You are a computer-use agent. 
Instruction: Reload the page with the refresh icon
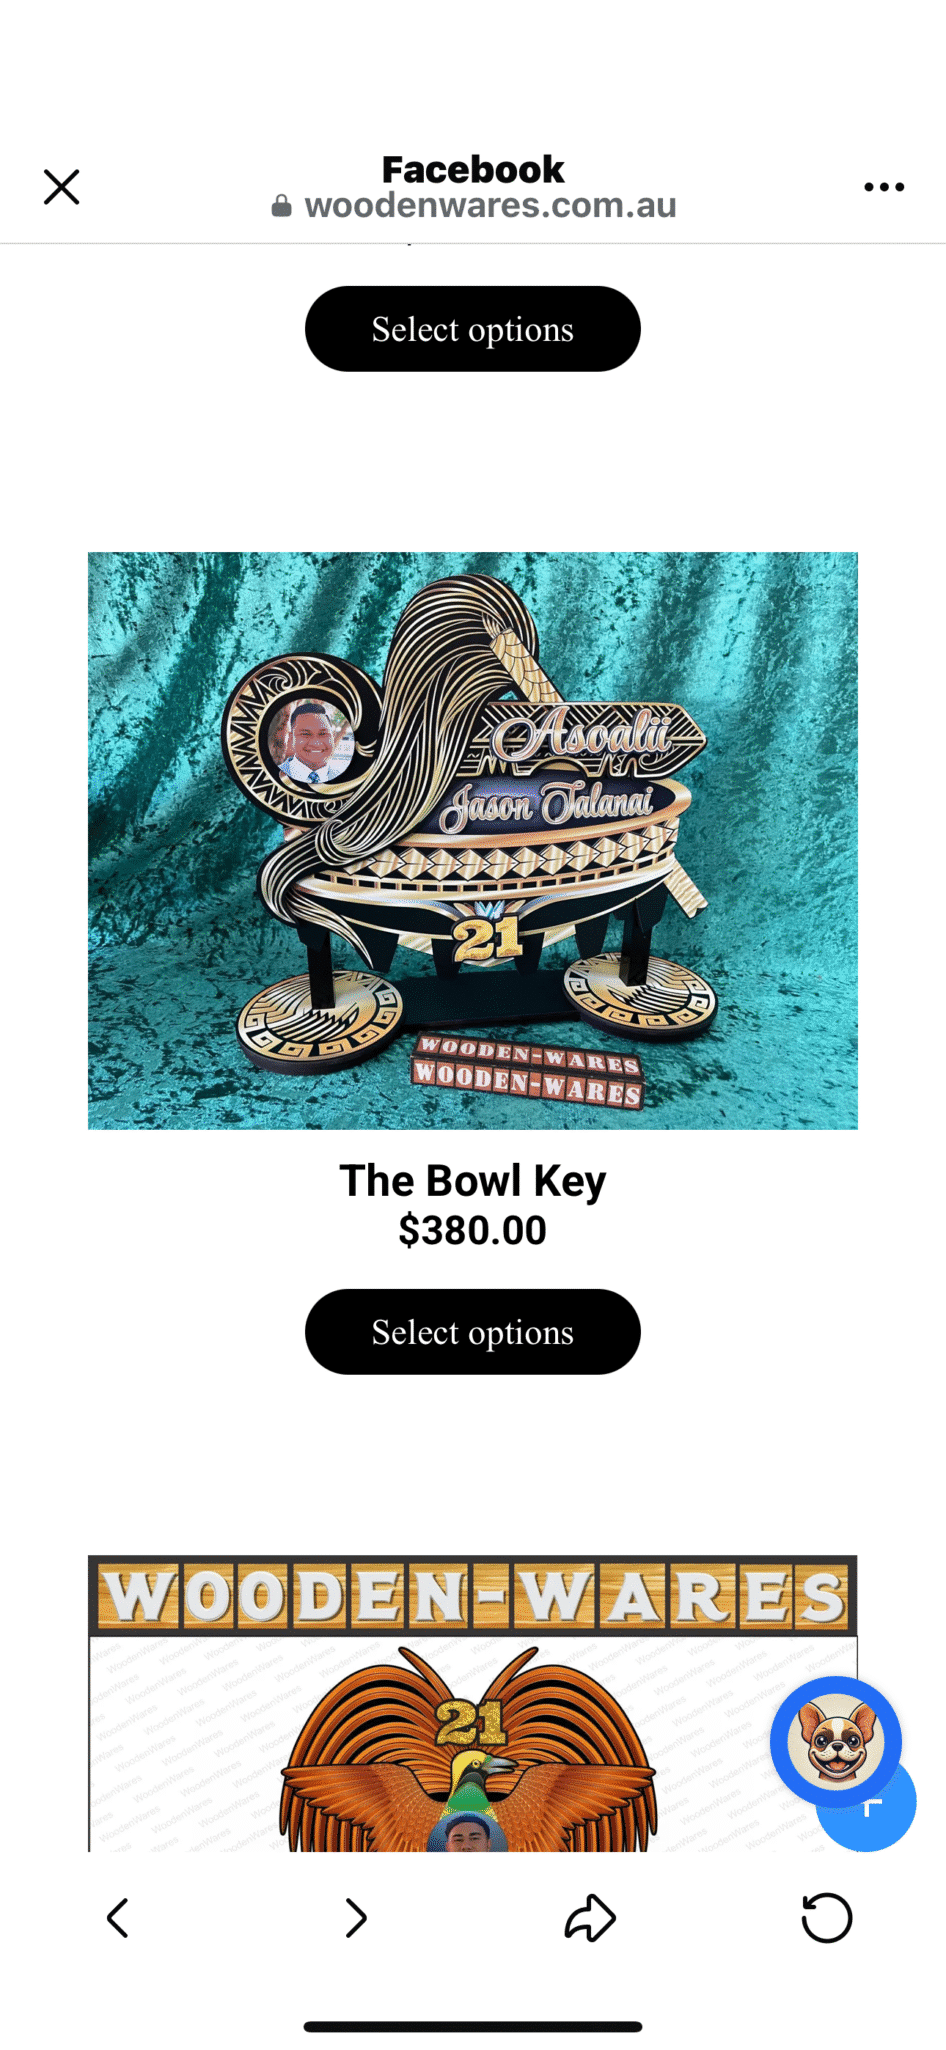[827, 1918]
